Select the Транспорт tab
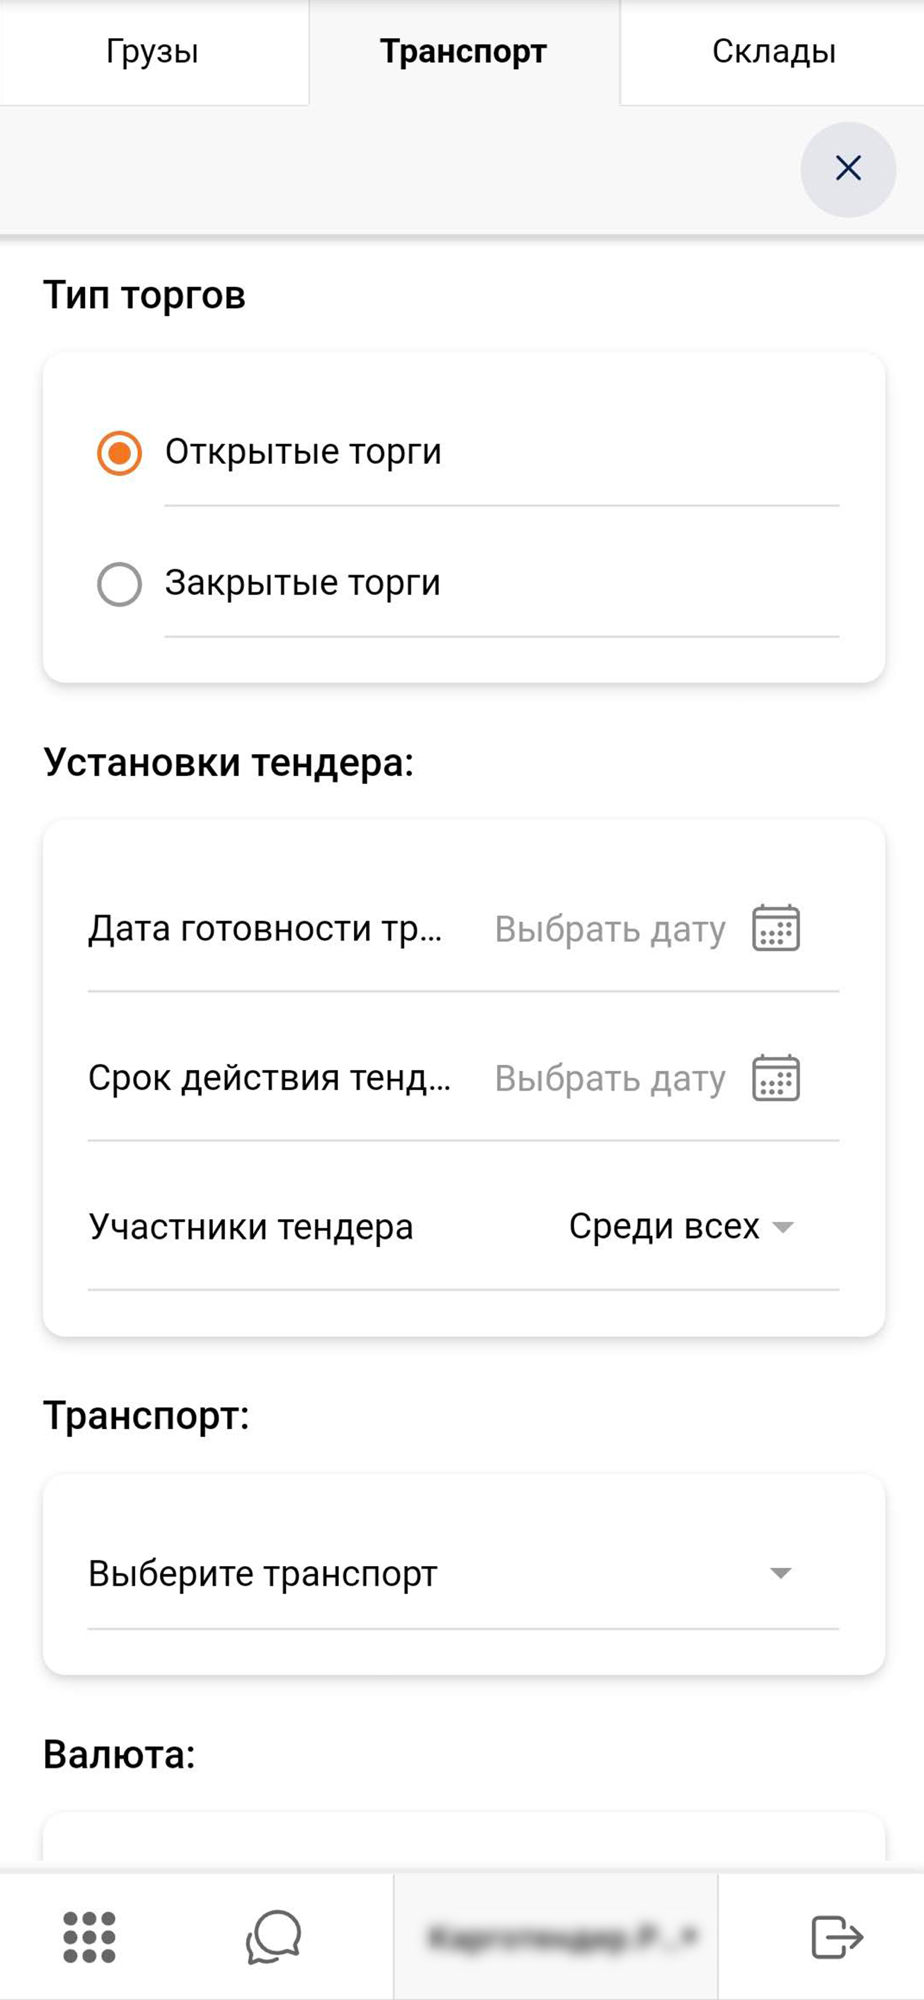The height and width of the screenshot is (2000, 924). 463,52
